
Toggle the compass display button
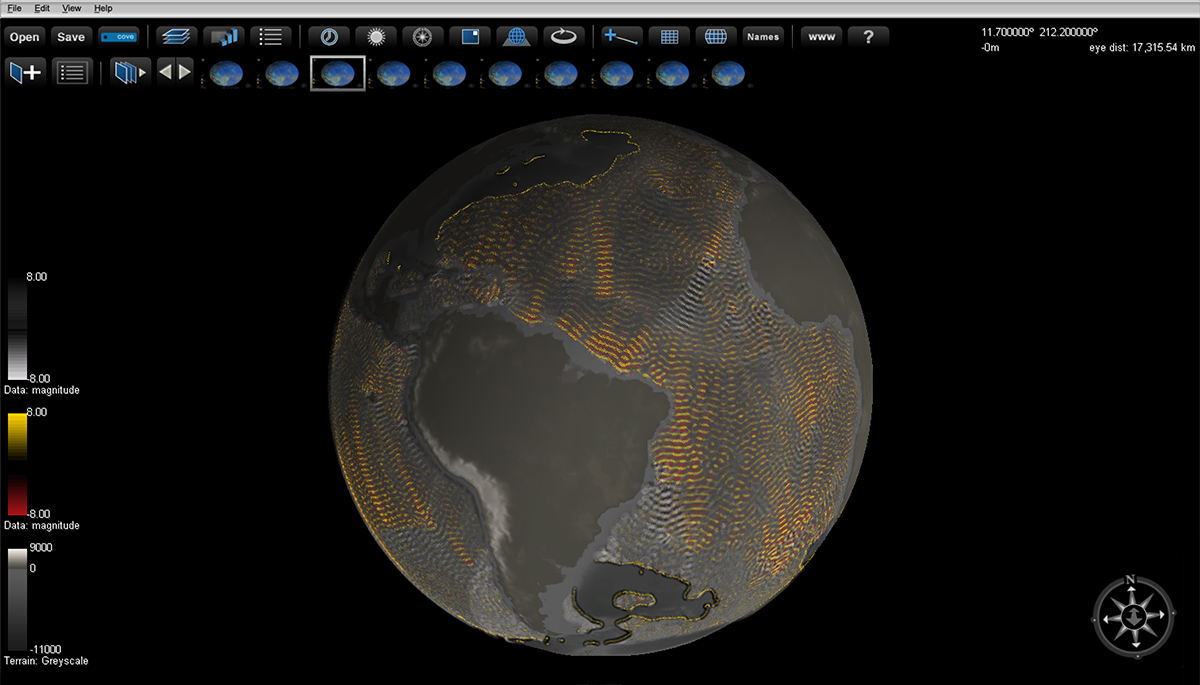pos(422,37)
